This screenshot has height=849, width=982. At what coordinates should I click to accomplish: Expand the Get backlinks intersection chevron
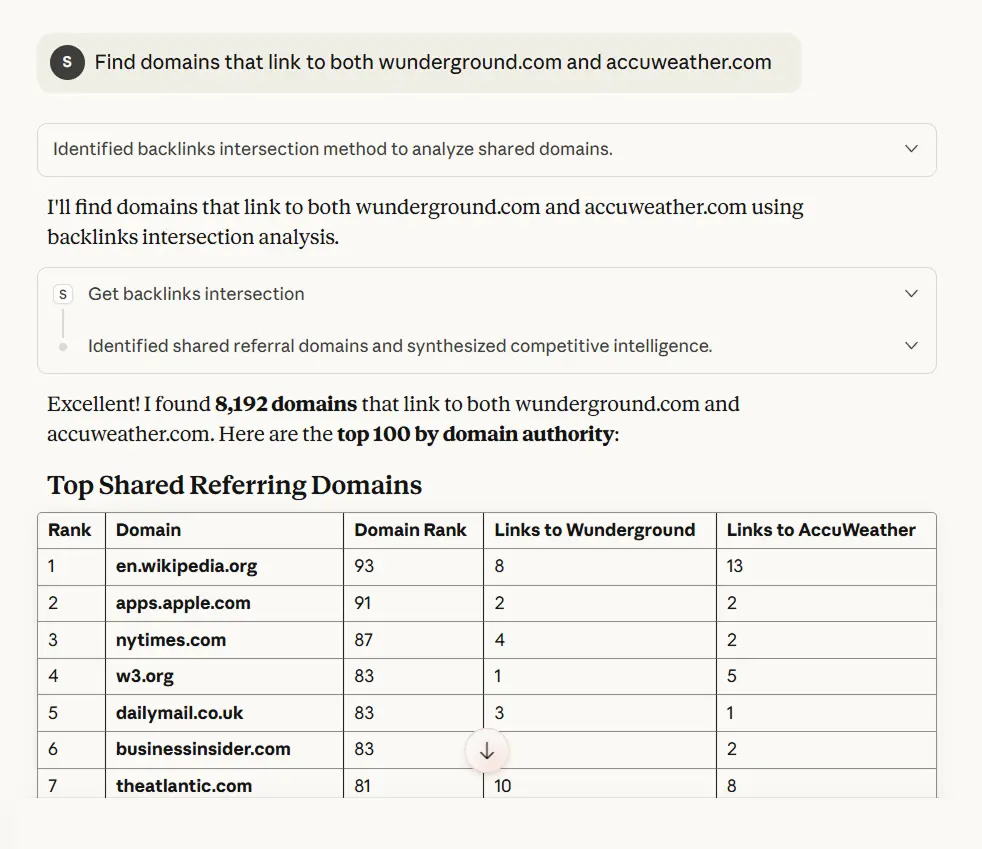910,294
